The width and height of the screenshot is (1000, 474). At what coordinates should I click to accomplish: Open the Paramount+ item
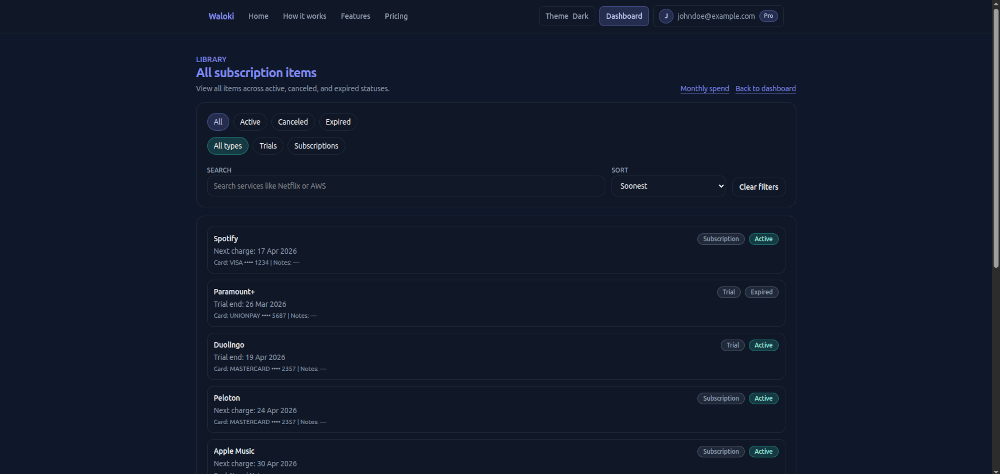(496, 303)
